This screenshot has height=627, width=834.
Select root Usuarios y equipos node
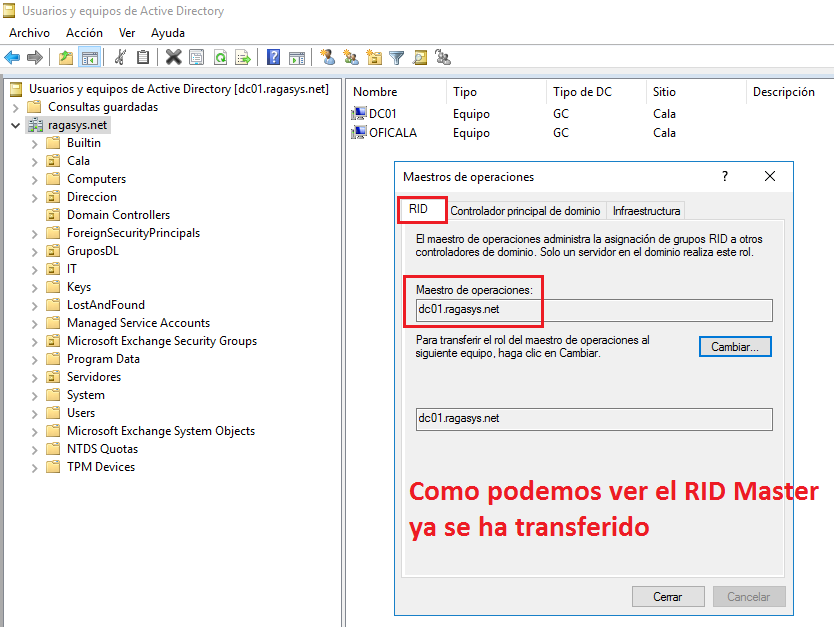point(179,89)
